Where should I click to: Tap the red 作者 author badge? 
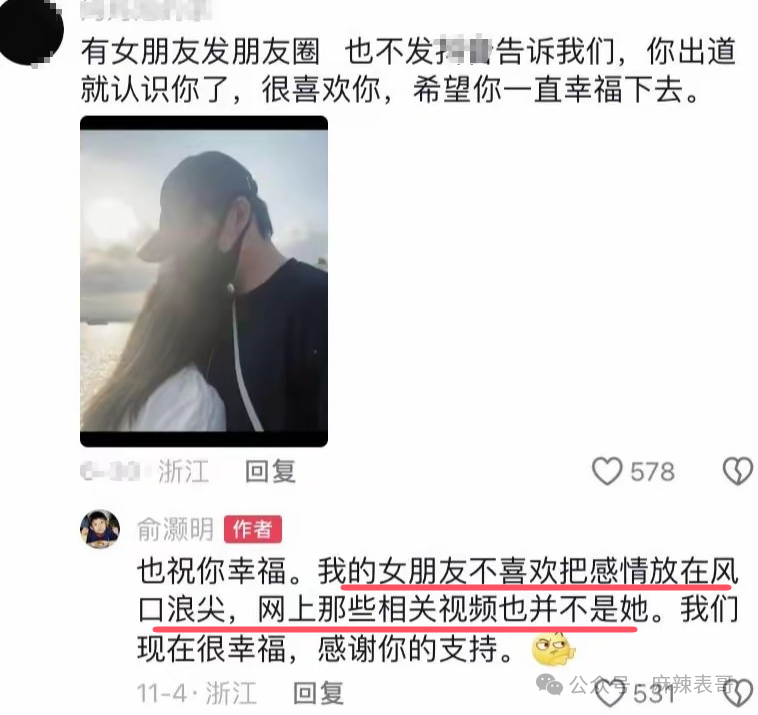click(x=252, y=529)
